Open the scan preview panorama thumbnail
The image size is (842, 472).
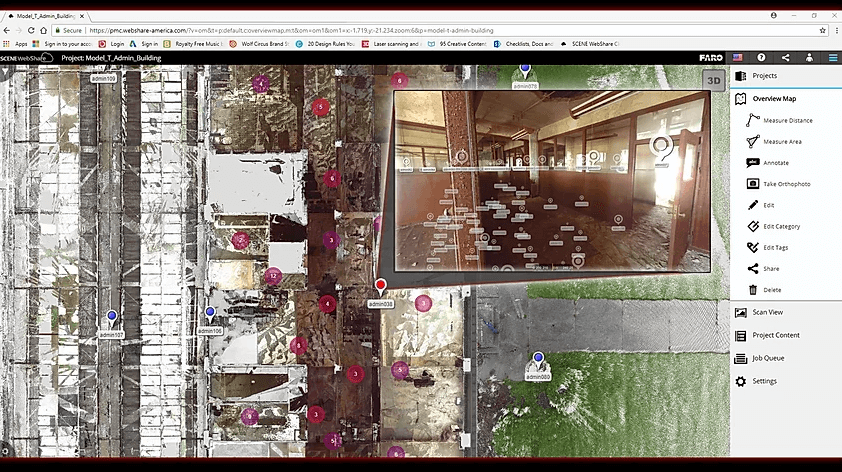(553, 181)
